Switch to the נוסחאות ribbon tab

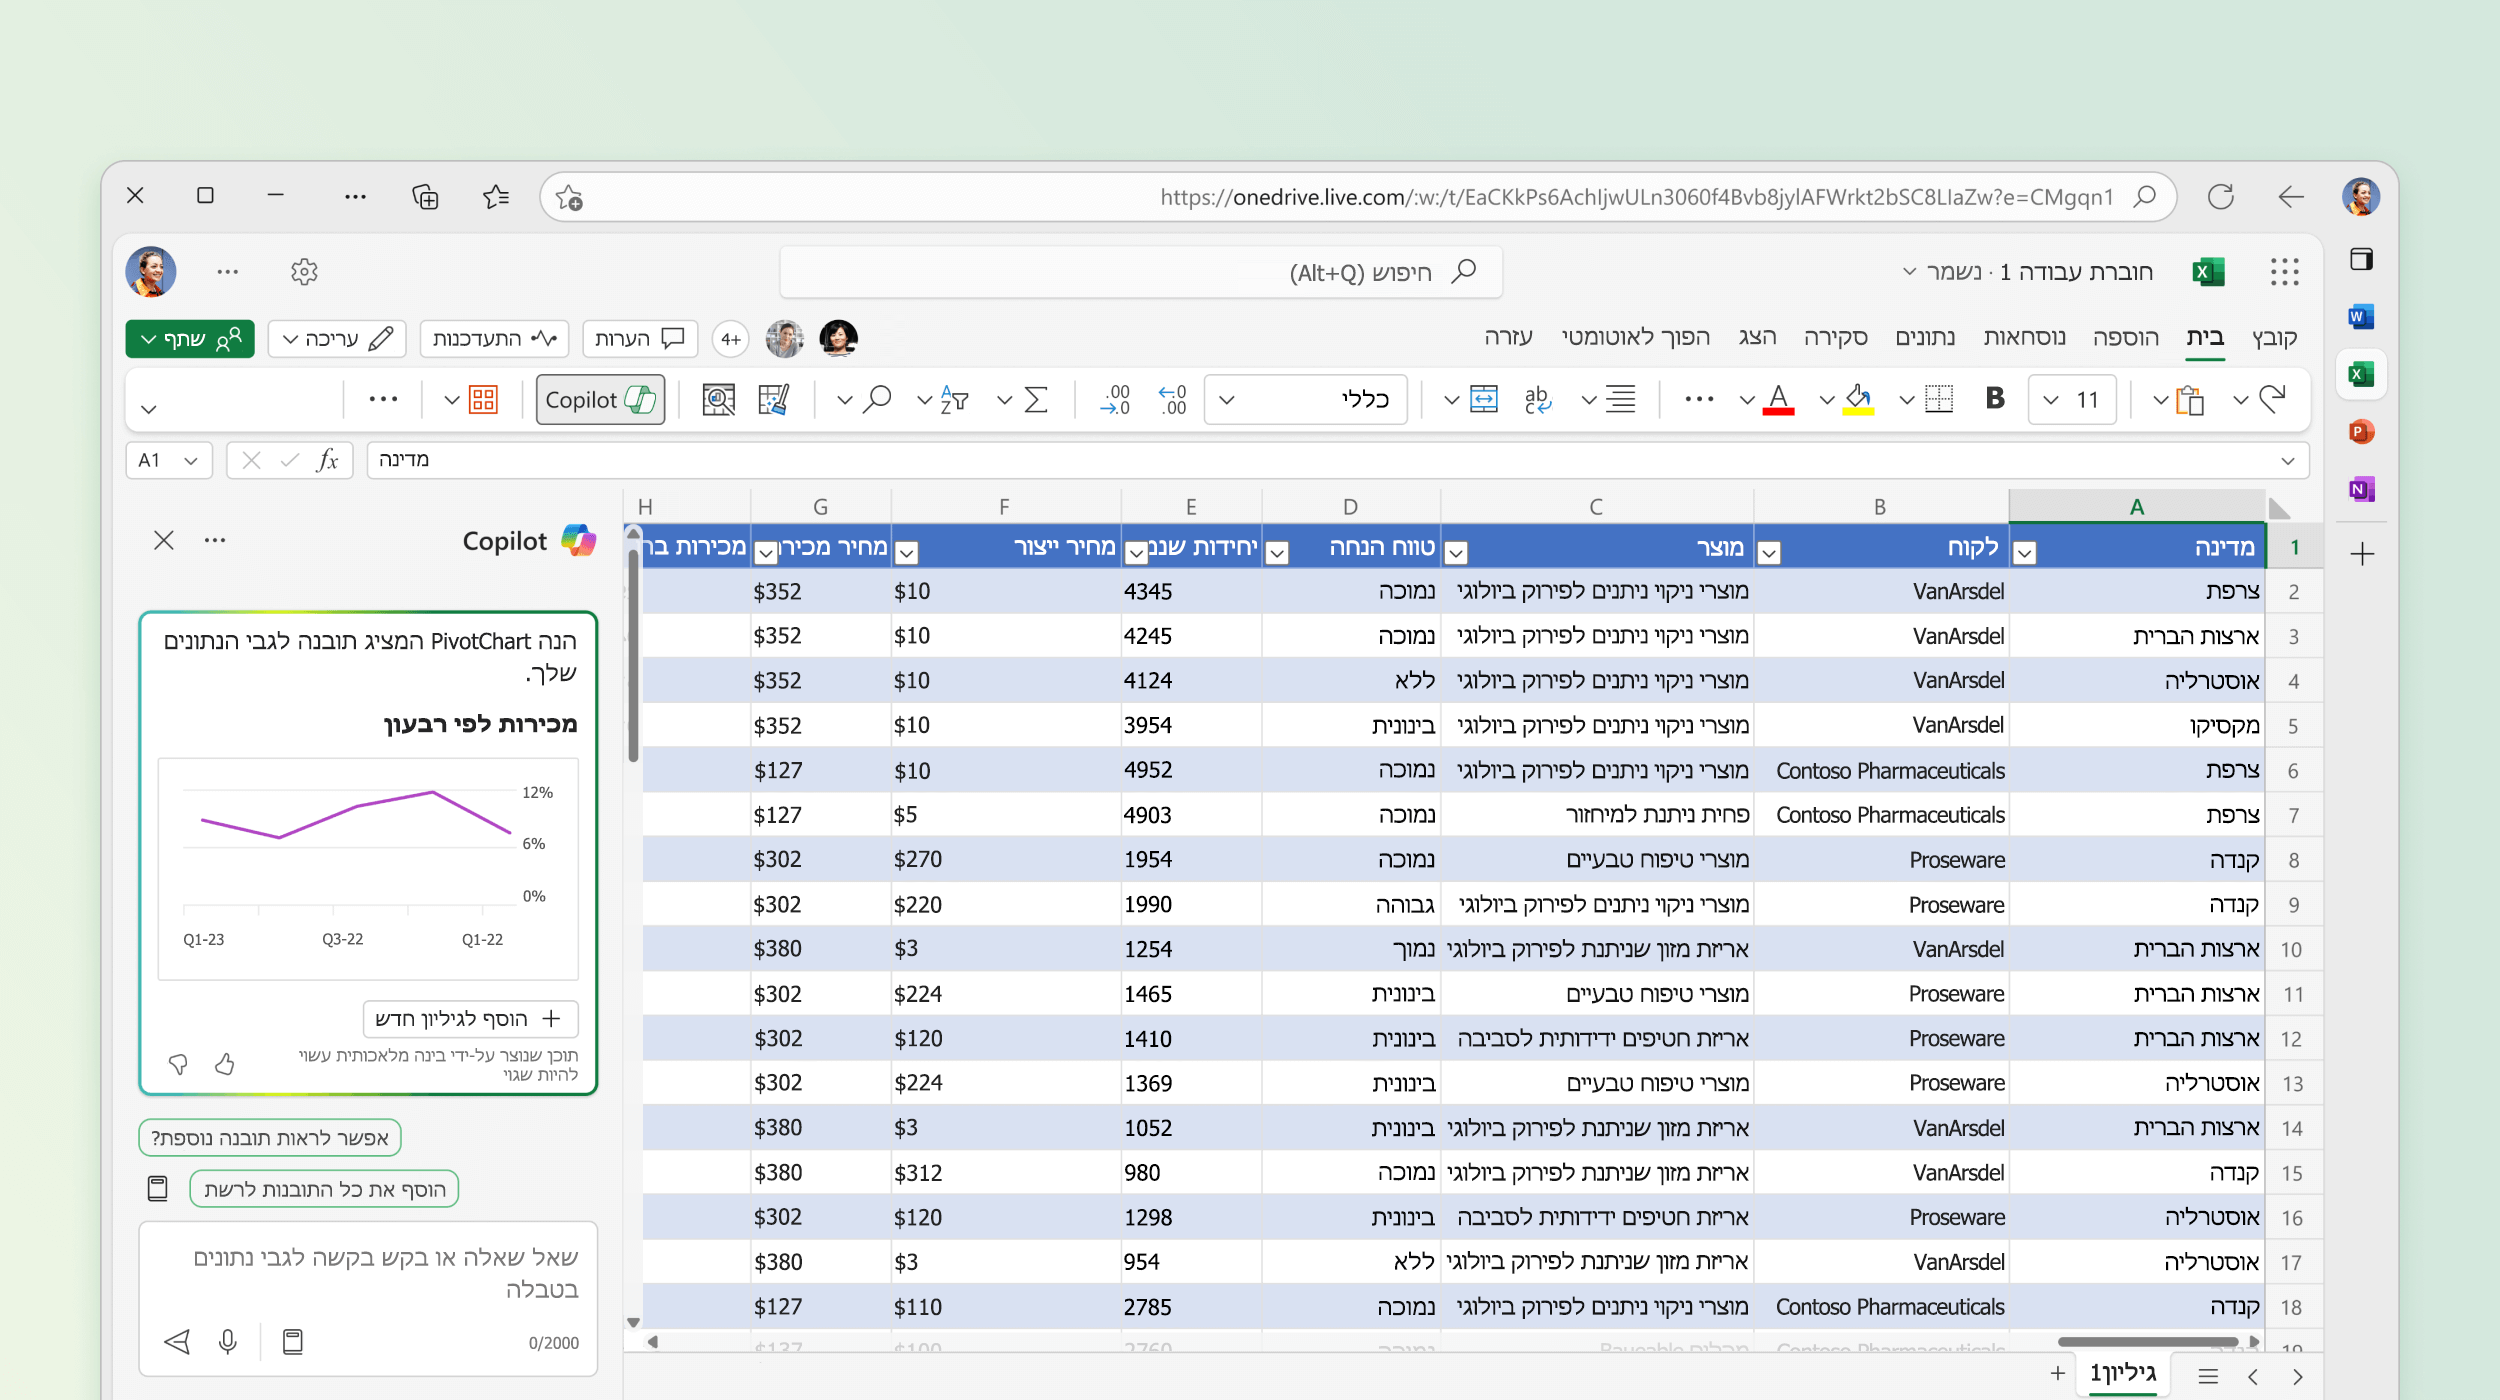[x=2024, y=337]
